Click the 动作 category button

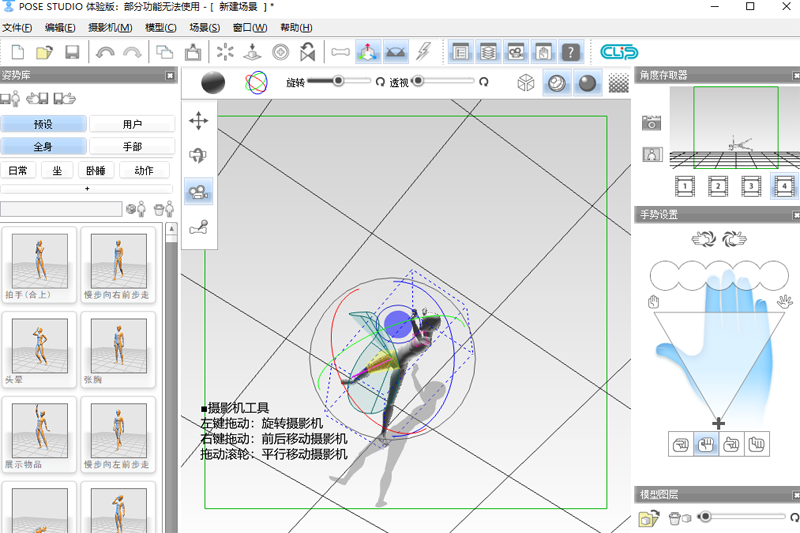[143, 170]
